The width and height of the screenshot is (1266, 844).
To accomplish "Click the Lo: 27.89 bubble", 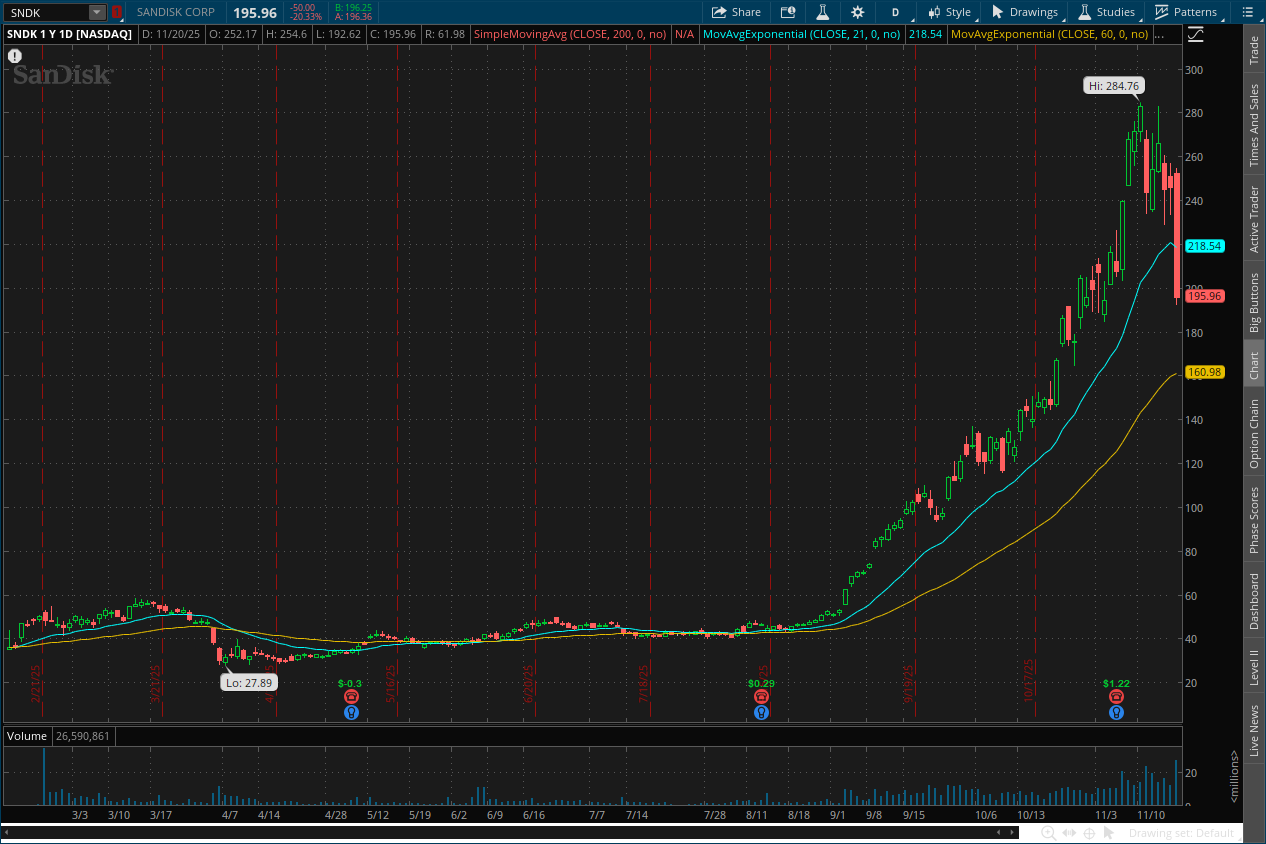I will click(x=249, y=682).
